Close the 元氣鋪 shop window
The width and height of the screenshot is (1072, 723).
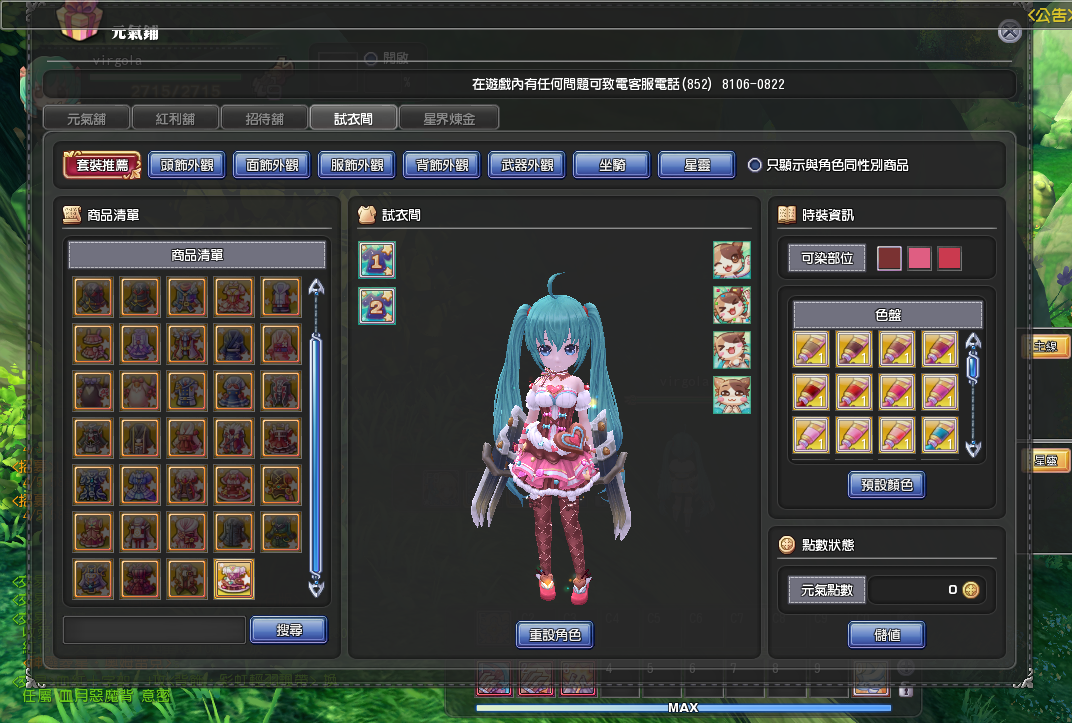click(1010, 31)
